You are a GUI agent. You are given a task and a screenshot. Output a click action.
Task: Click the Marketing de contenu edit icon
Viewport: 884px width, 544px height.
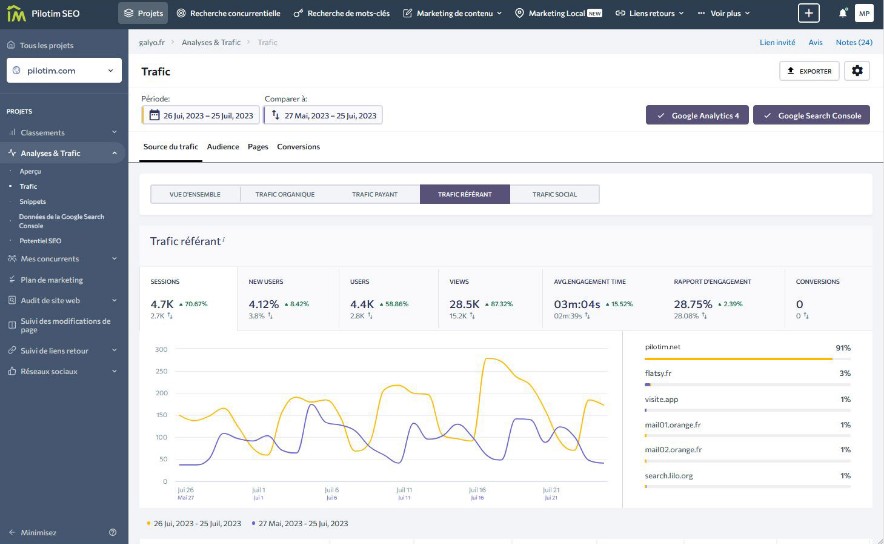click(407, 13)
